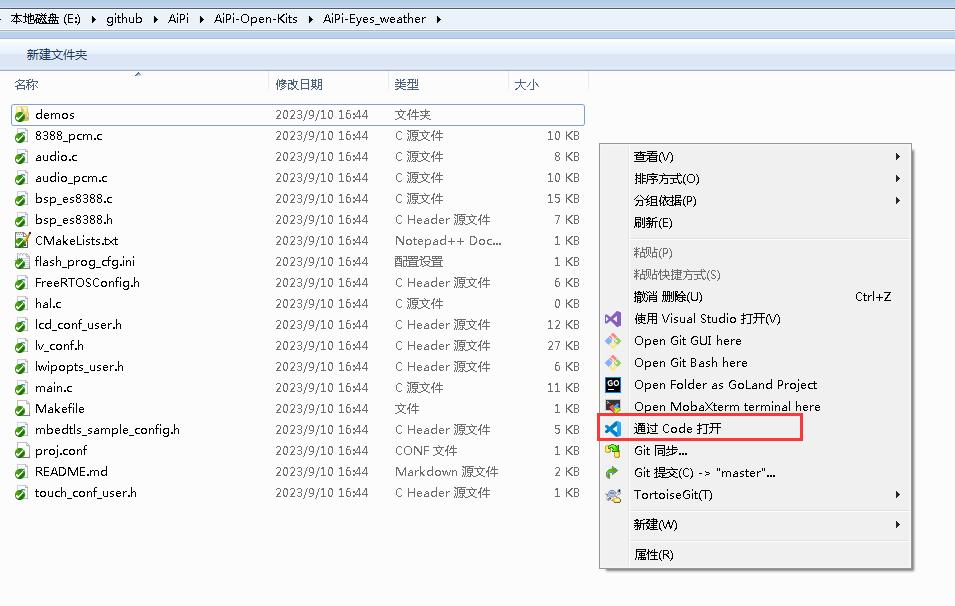Navigate to AiPi-Open-Kits breadcrumb
The image size is (955, 606).
pos(256,19)
